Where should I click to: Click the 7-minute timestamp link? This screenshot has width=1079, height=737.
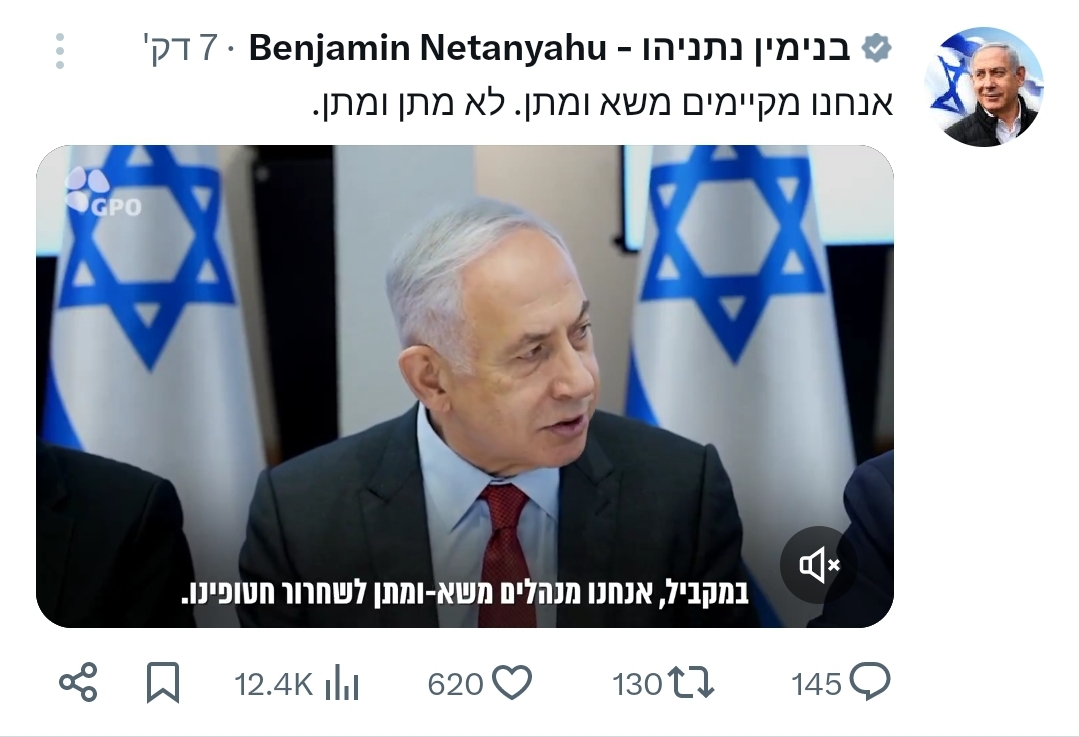pos(180,49)
